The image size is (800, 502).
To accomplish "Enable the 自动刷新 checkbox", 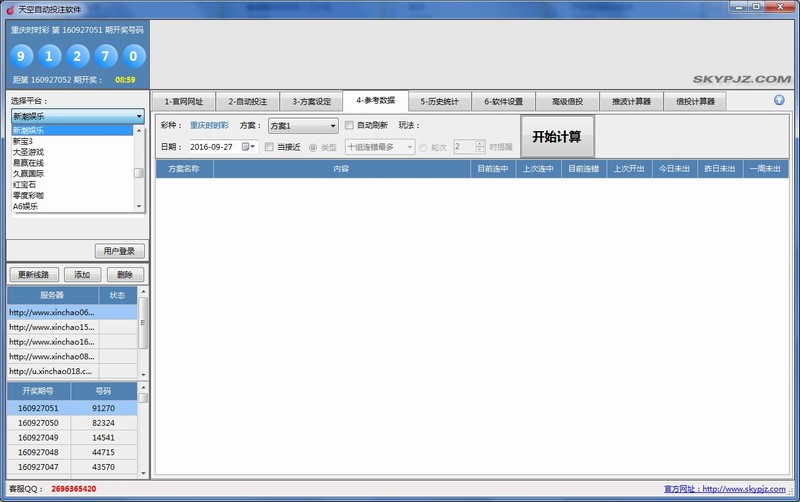I will point(349,126).
